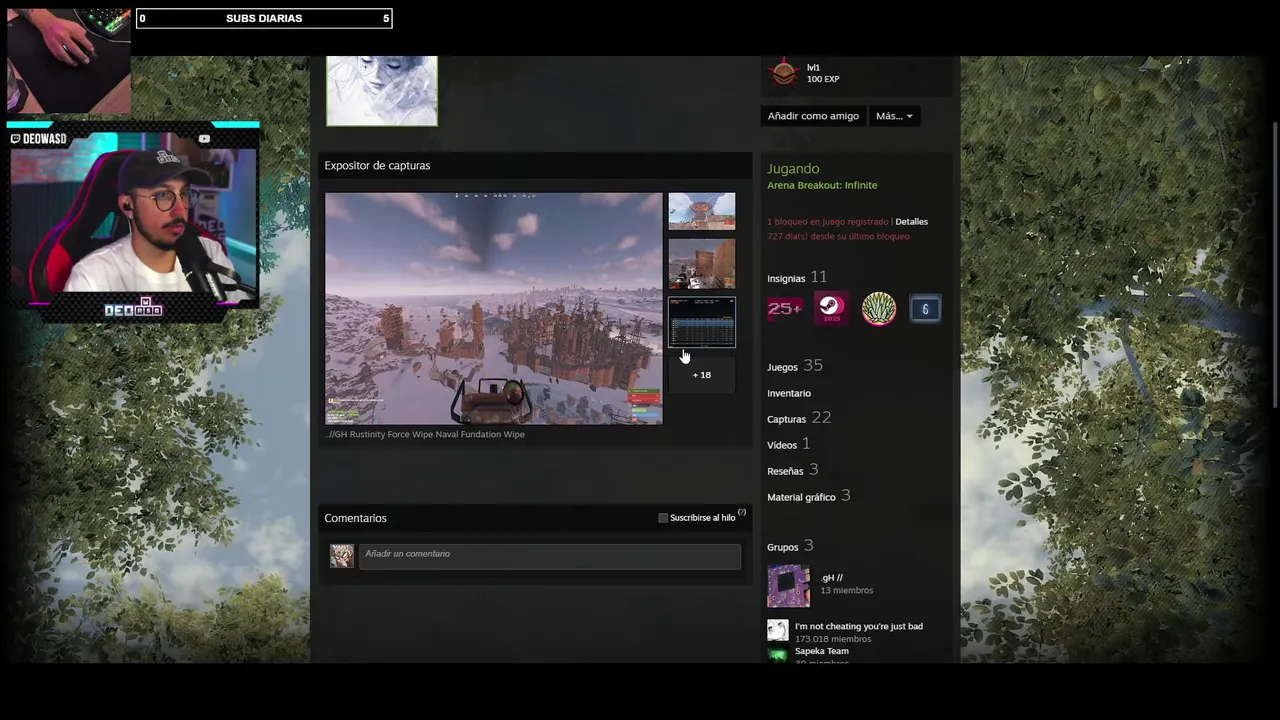Expand the Más... dropdown menu
The image size is (1280, 720).
894,116
